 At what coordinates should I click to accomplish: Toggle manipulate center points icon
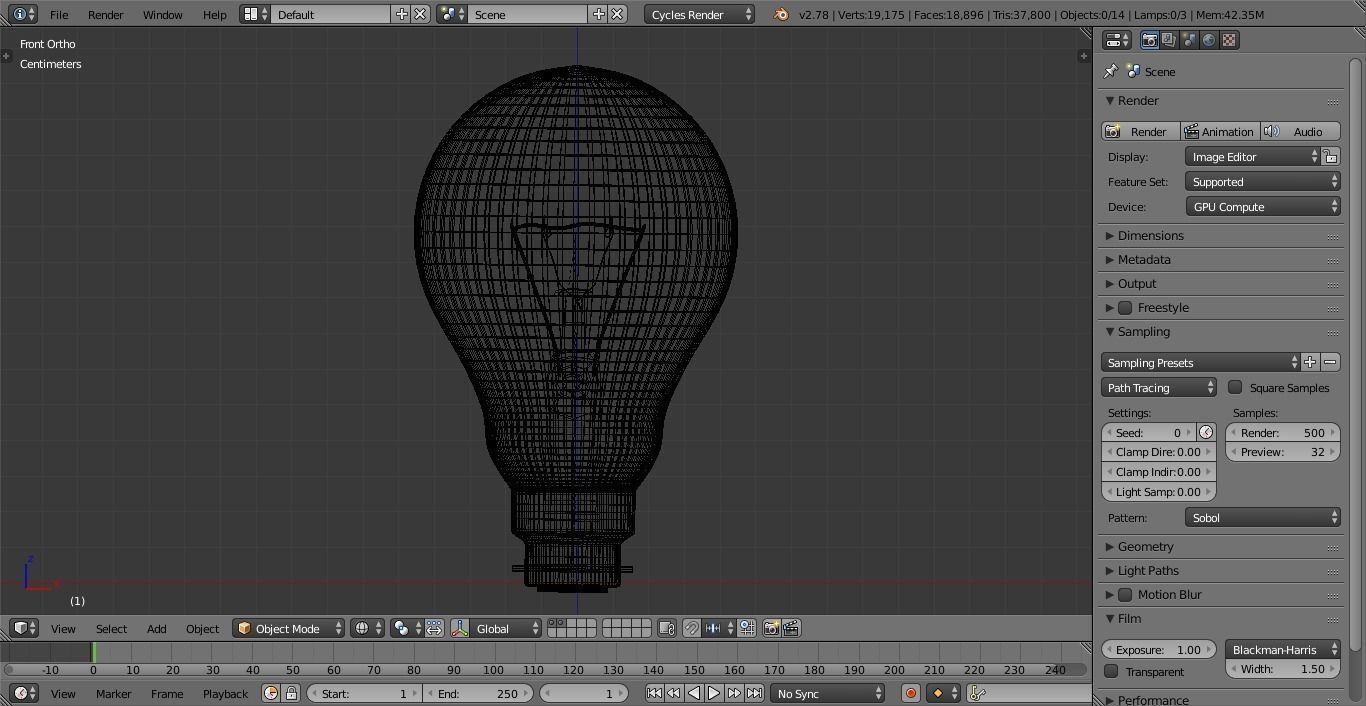click(434, 628)
